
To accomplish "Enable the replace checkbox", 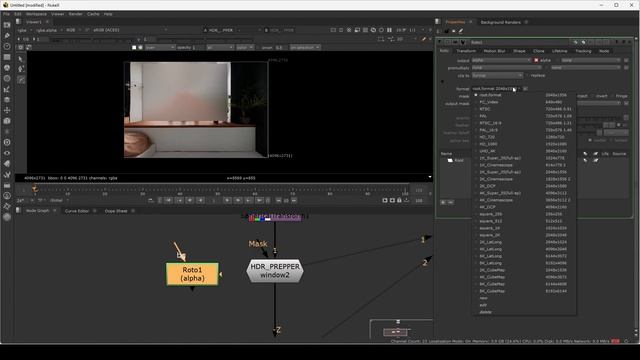I will click(x=527, y=76).
